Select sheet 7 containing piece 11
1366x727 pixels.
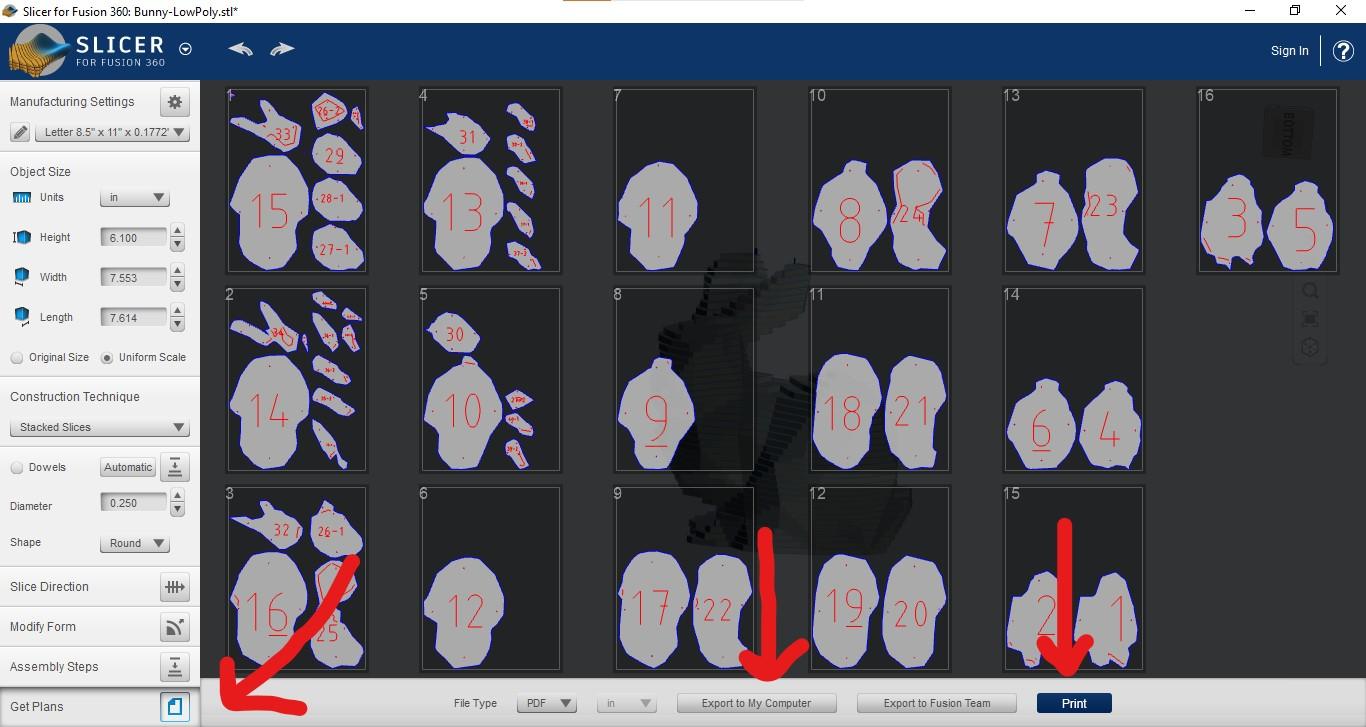click(685, 181)
